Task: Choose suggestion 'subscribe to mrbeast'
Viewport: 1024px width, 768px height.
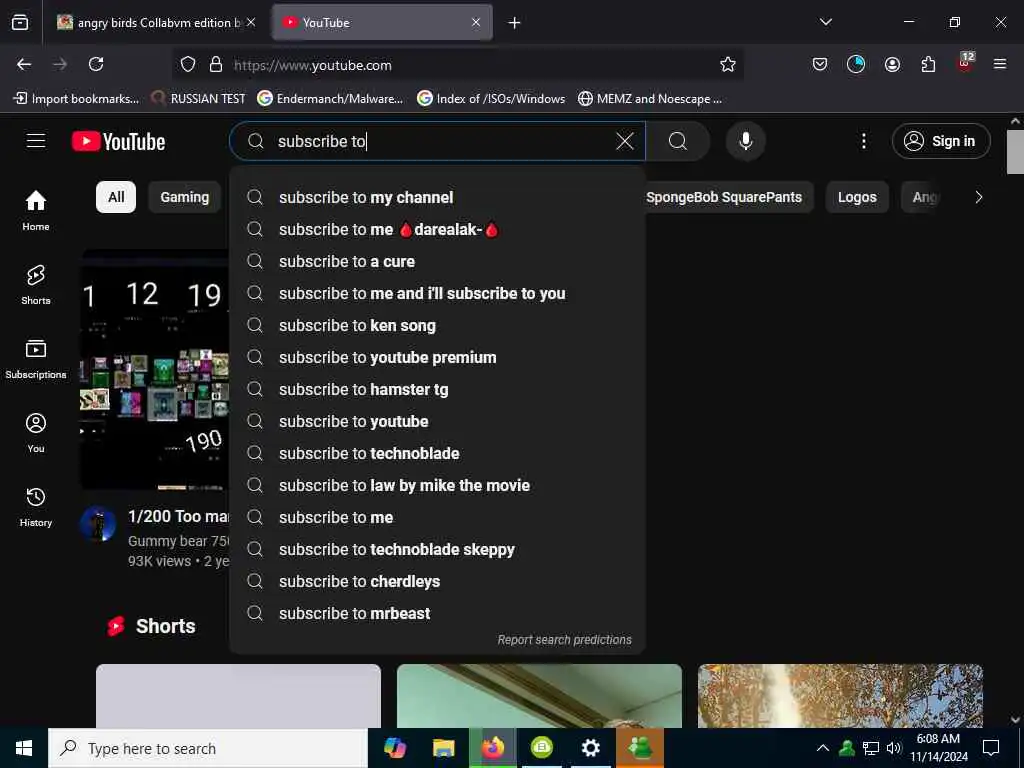Action: click(x=437, y=613)
